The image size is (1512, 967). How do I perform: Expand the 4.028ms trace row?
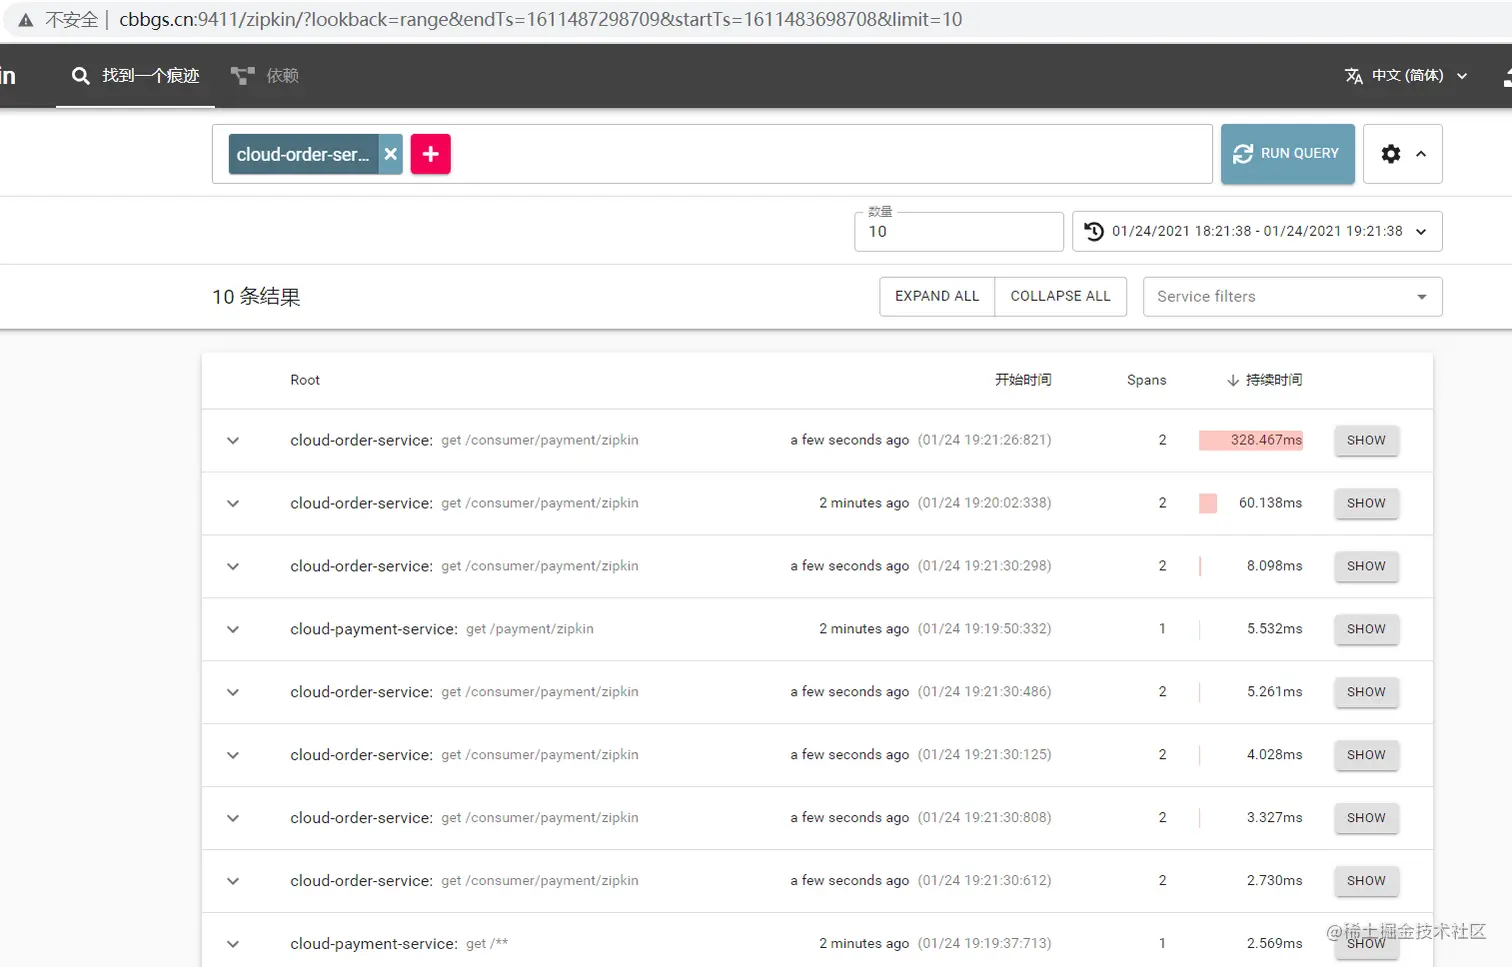tap(233, 755)
